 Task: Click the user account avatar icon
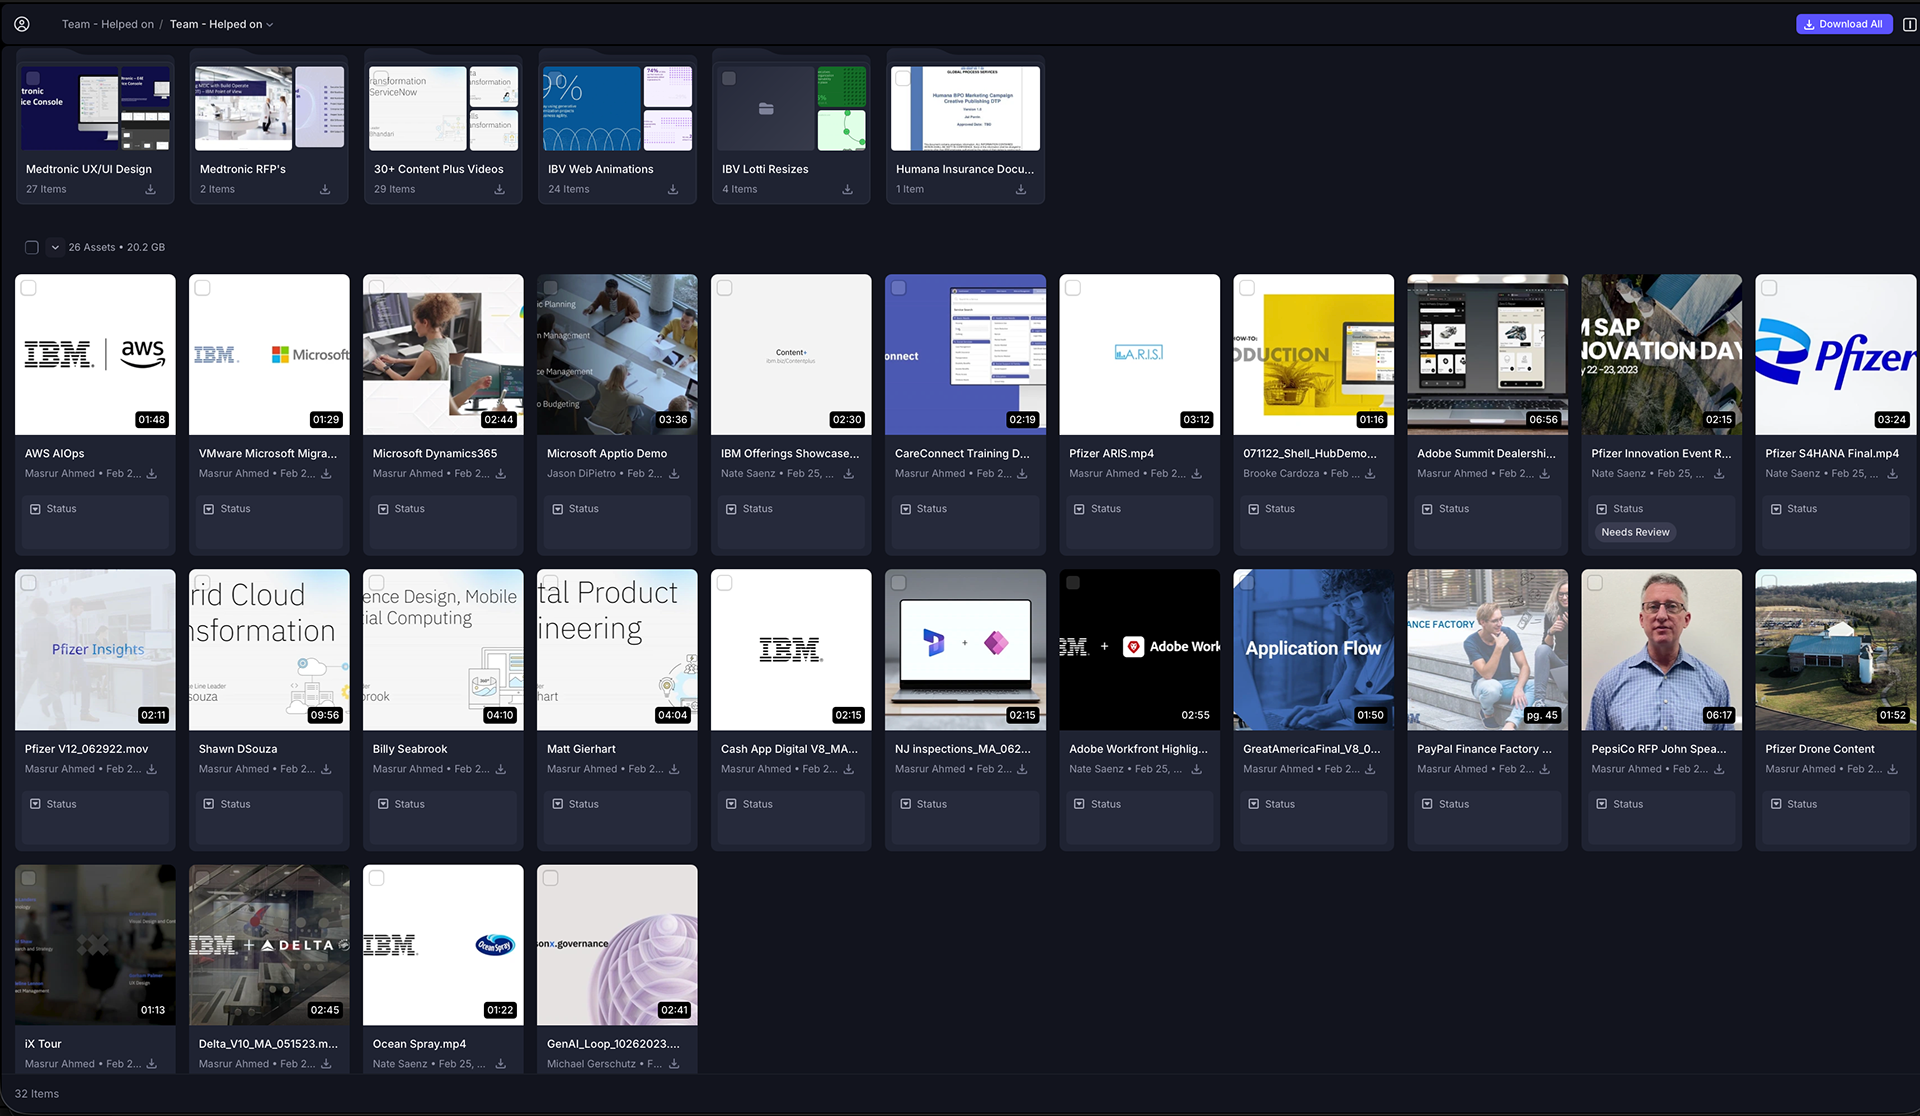pyautogui.click(x=22, y=24)
